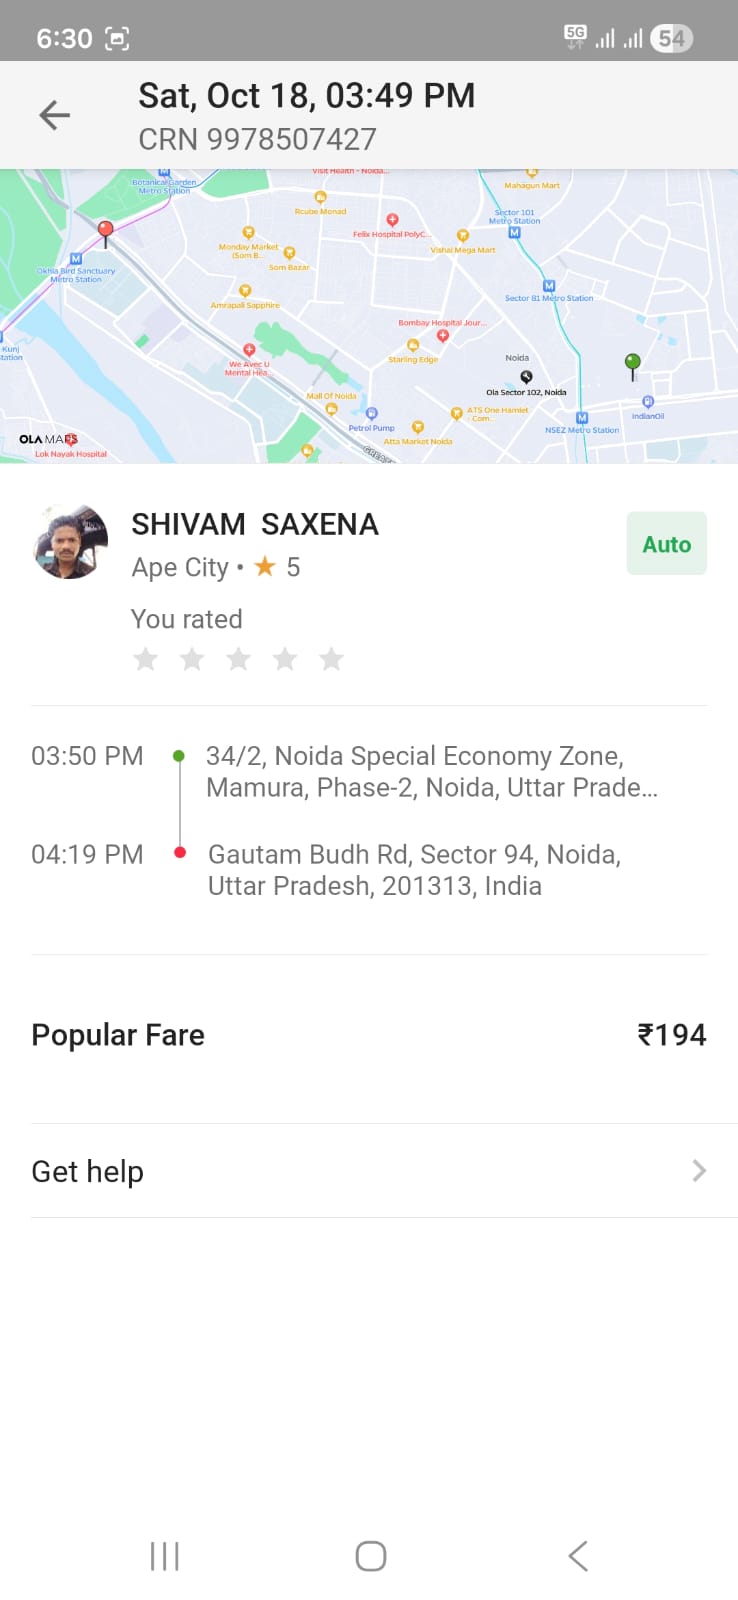Tap the Sector 81 Metro Station icon
Viewport: 738px width, 1600px height.
[x=548, y=286]
